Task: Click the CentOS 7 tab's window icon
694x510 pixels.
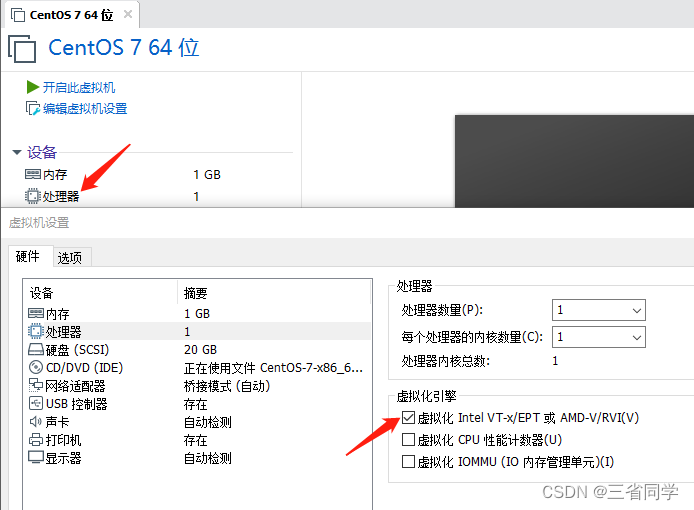Action: pyautogui.click(x=18, y=15)
